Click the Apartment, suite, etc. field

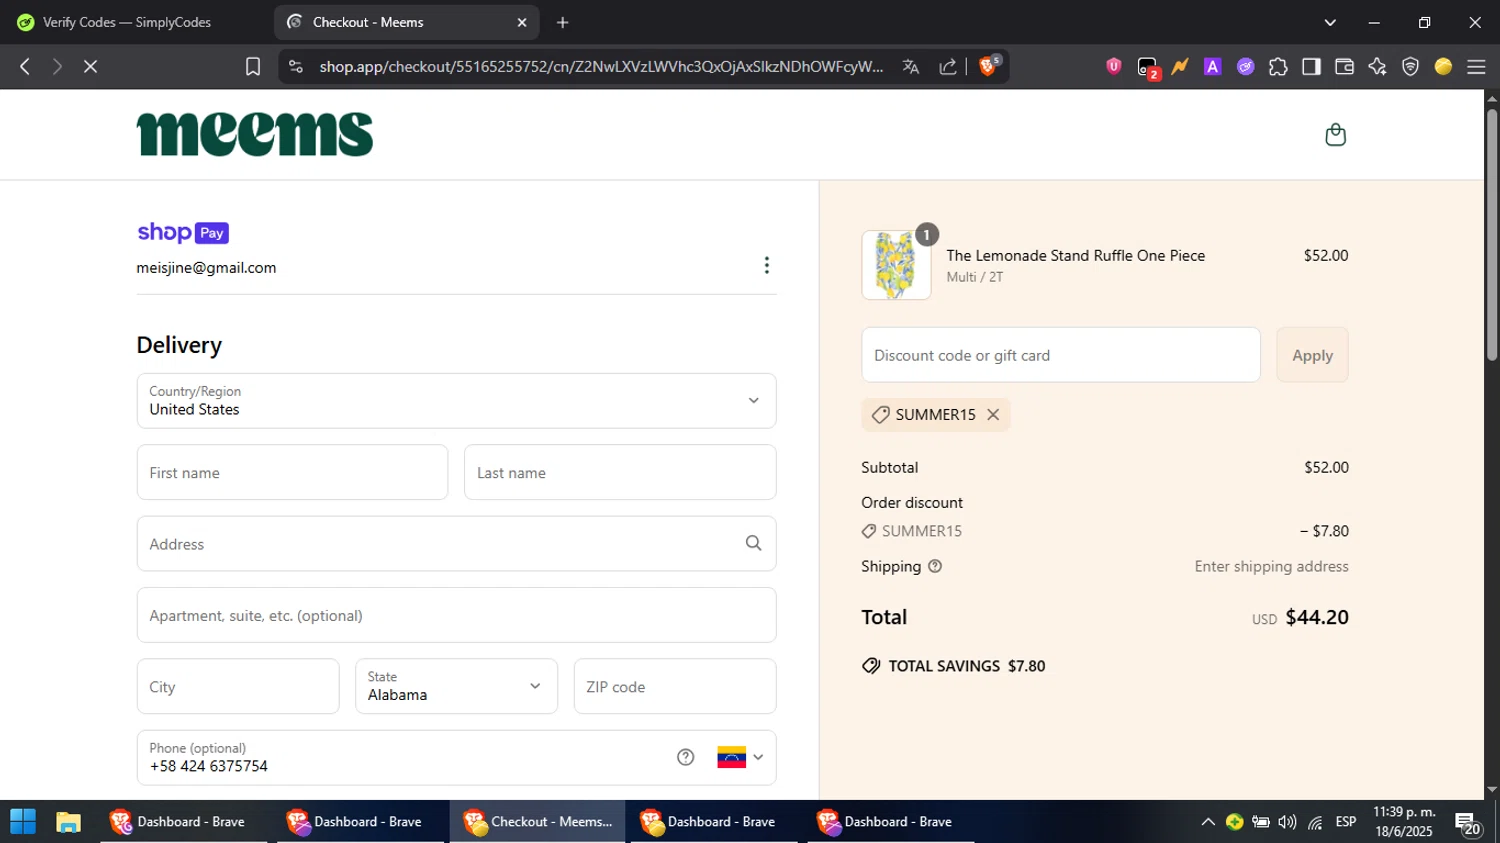tap(456, 615)
